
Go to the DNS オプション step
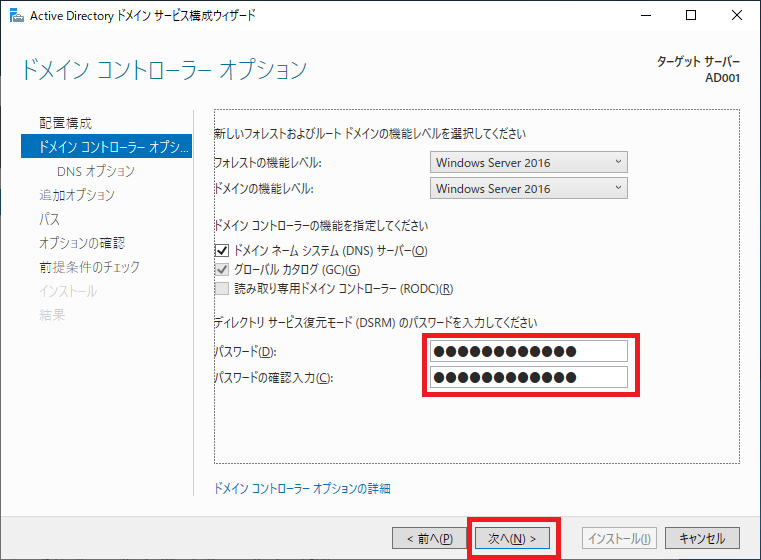pyautogui.click(x=96, y=171)
